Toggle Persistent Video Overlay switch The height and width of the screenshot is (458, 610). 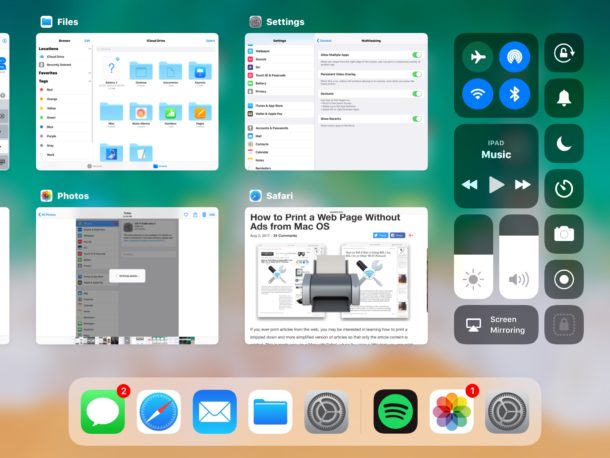point(417,74)
